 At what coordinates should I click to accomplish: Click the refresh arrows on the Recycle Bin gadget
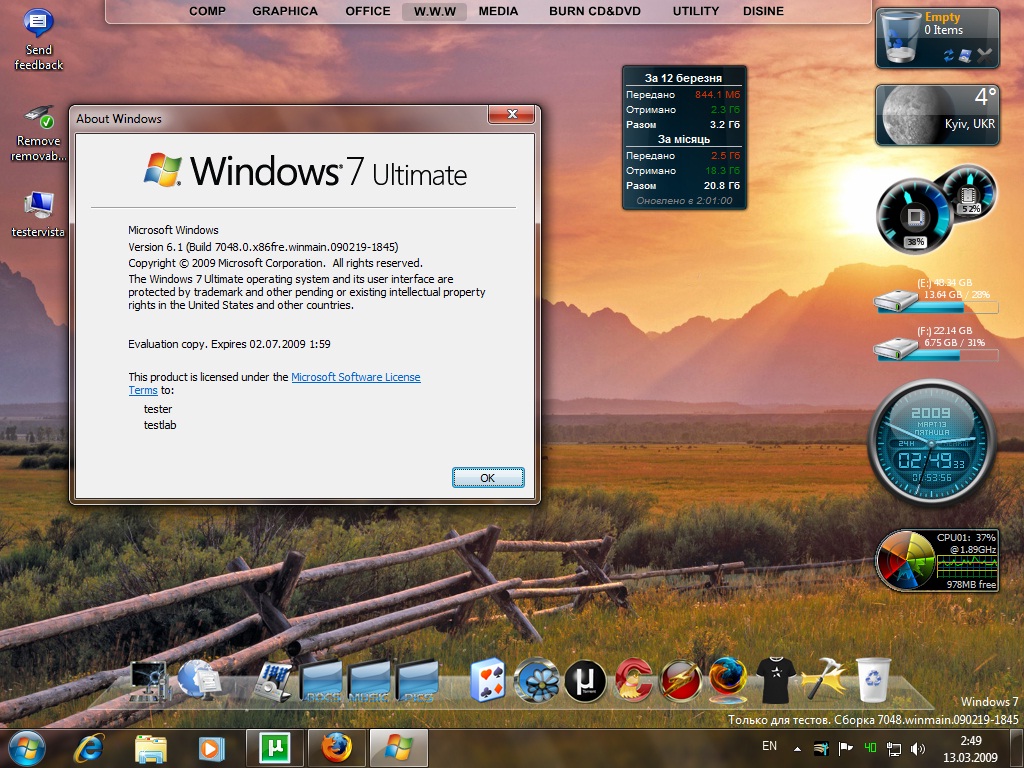[949, 56]
